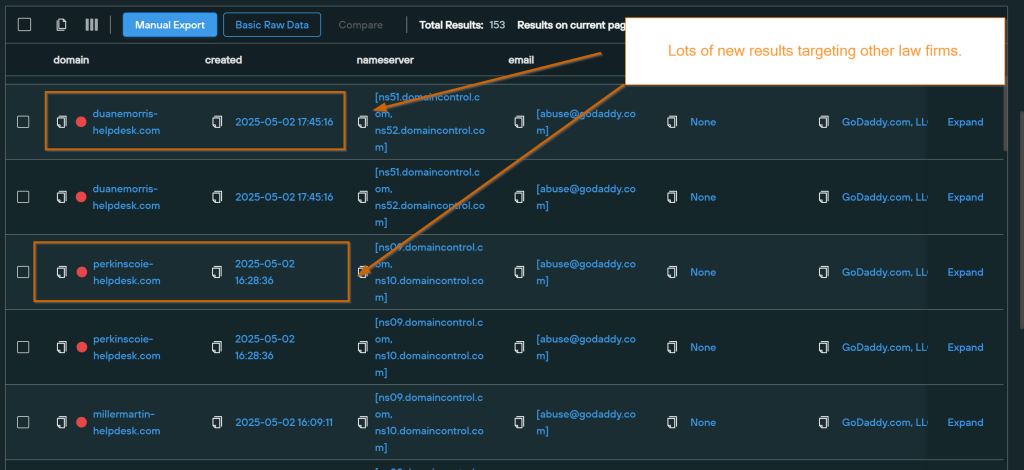Click abuse@godaddy.com email in millermartin row
Image resolution: width=1024 pixels, height=470 pixels.
point(586,422)
